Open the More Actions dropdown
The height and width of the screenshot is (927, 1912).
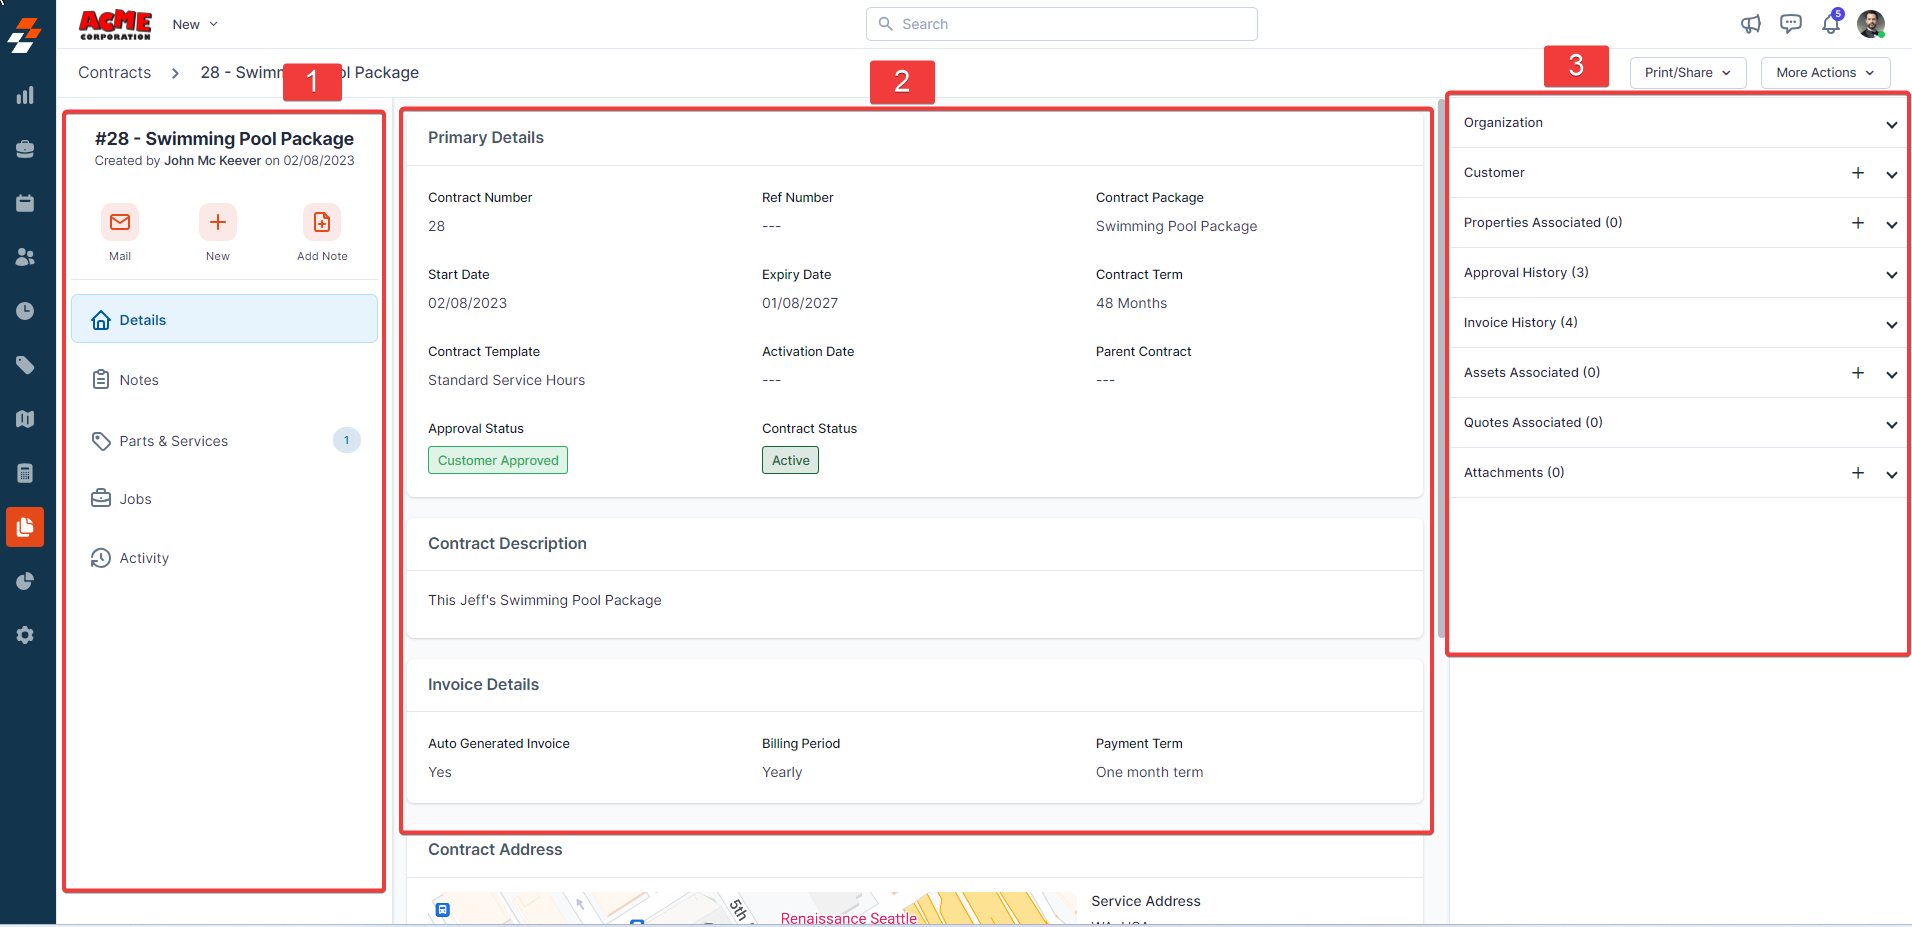point(1824,73)
